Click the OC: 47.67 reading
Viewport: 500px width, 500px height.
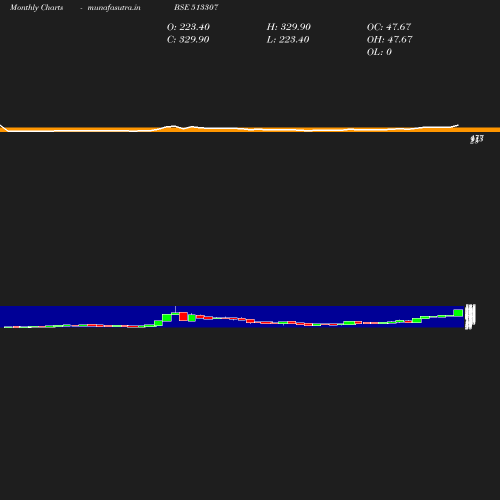click(389, 27)
